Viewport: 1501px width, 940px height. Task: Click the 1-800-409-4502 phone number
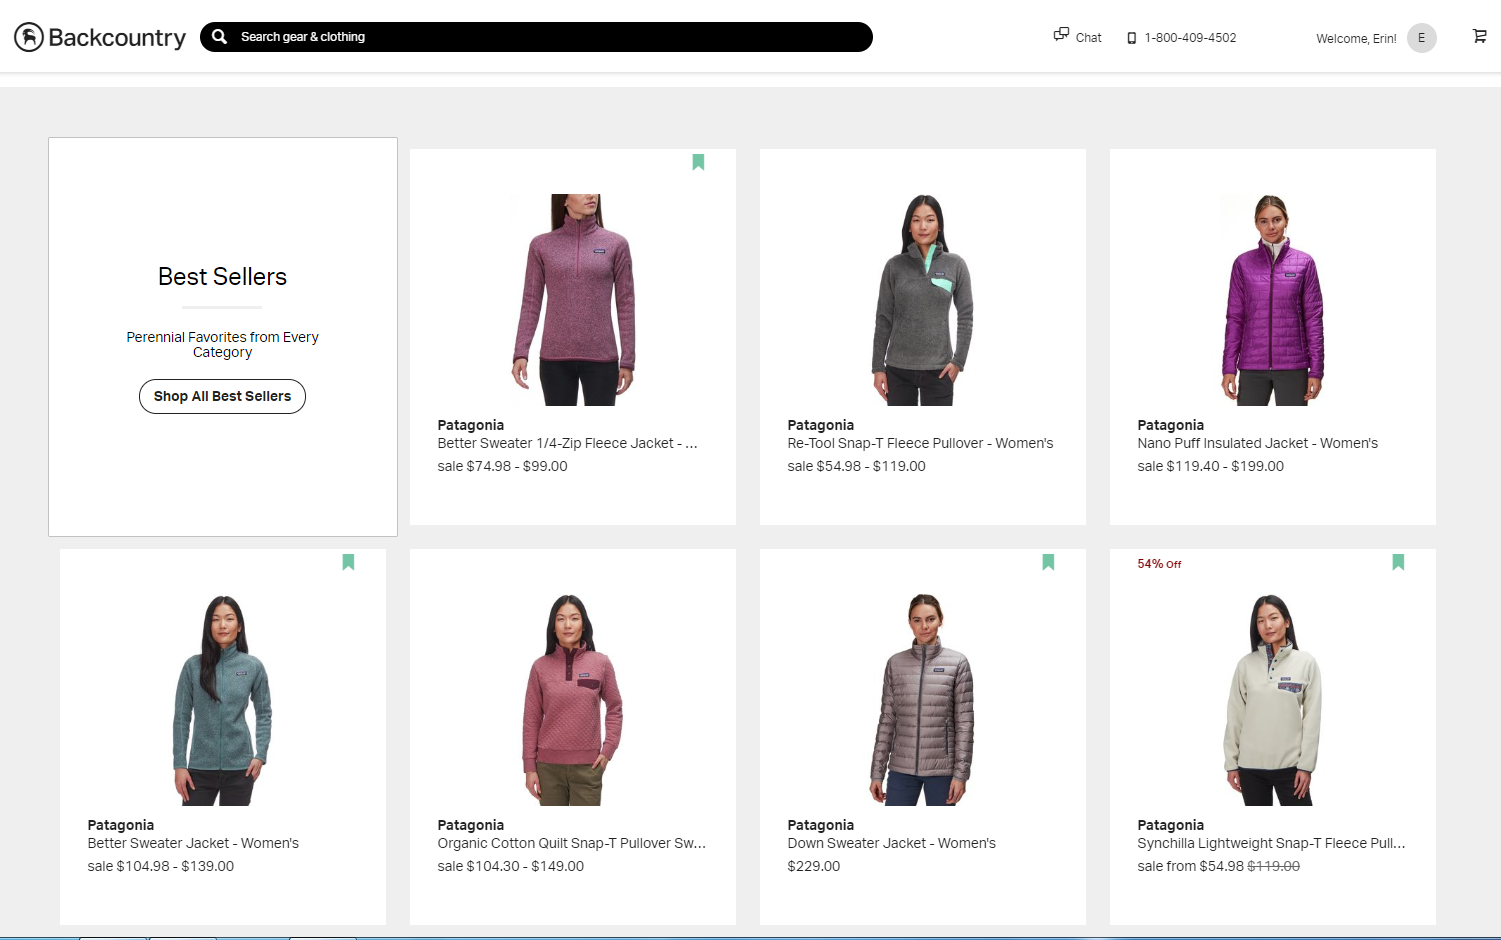pos(1190,38)
